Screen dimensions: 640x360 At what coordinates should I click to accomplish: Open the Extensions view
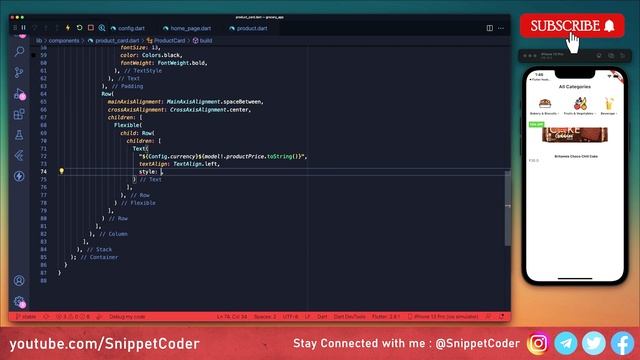tap(19, 114)
